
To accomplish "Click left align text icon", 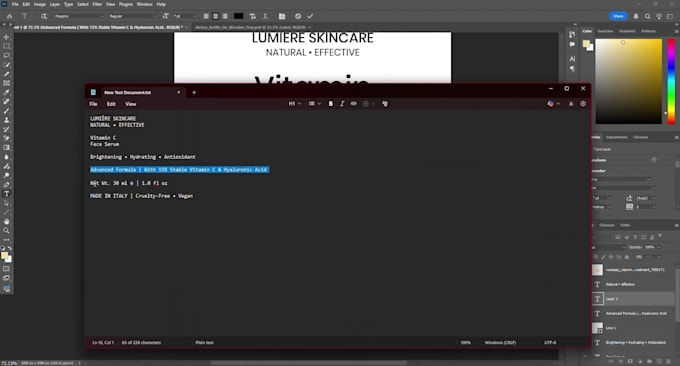I will point(206,16).
